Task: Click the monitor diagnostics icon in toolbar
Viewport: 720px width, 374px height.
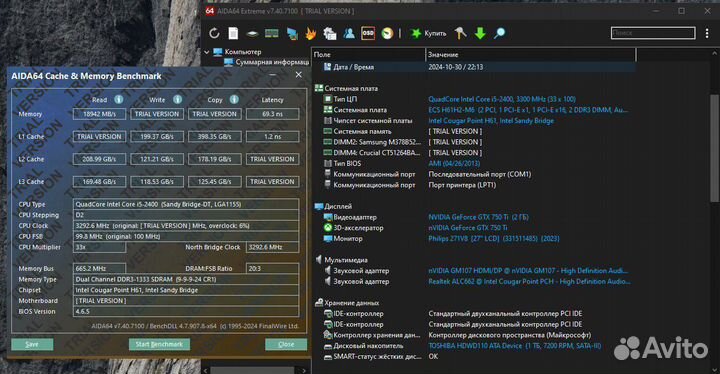Action: click(292, 33)
